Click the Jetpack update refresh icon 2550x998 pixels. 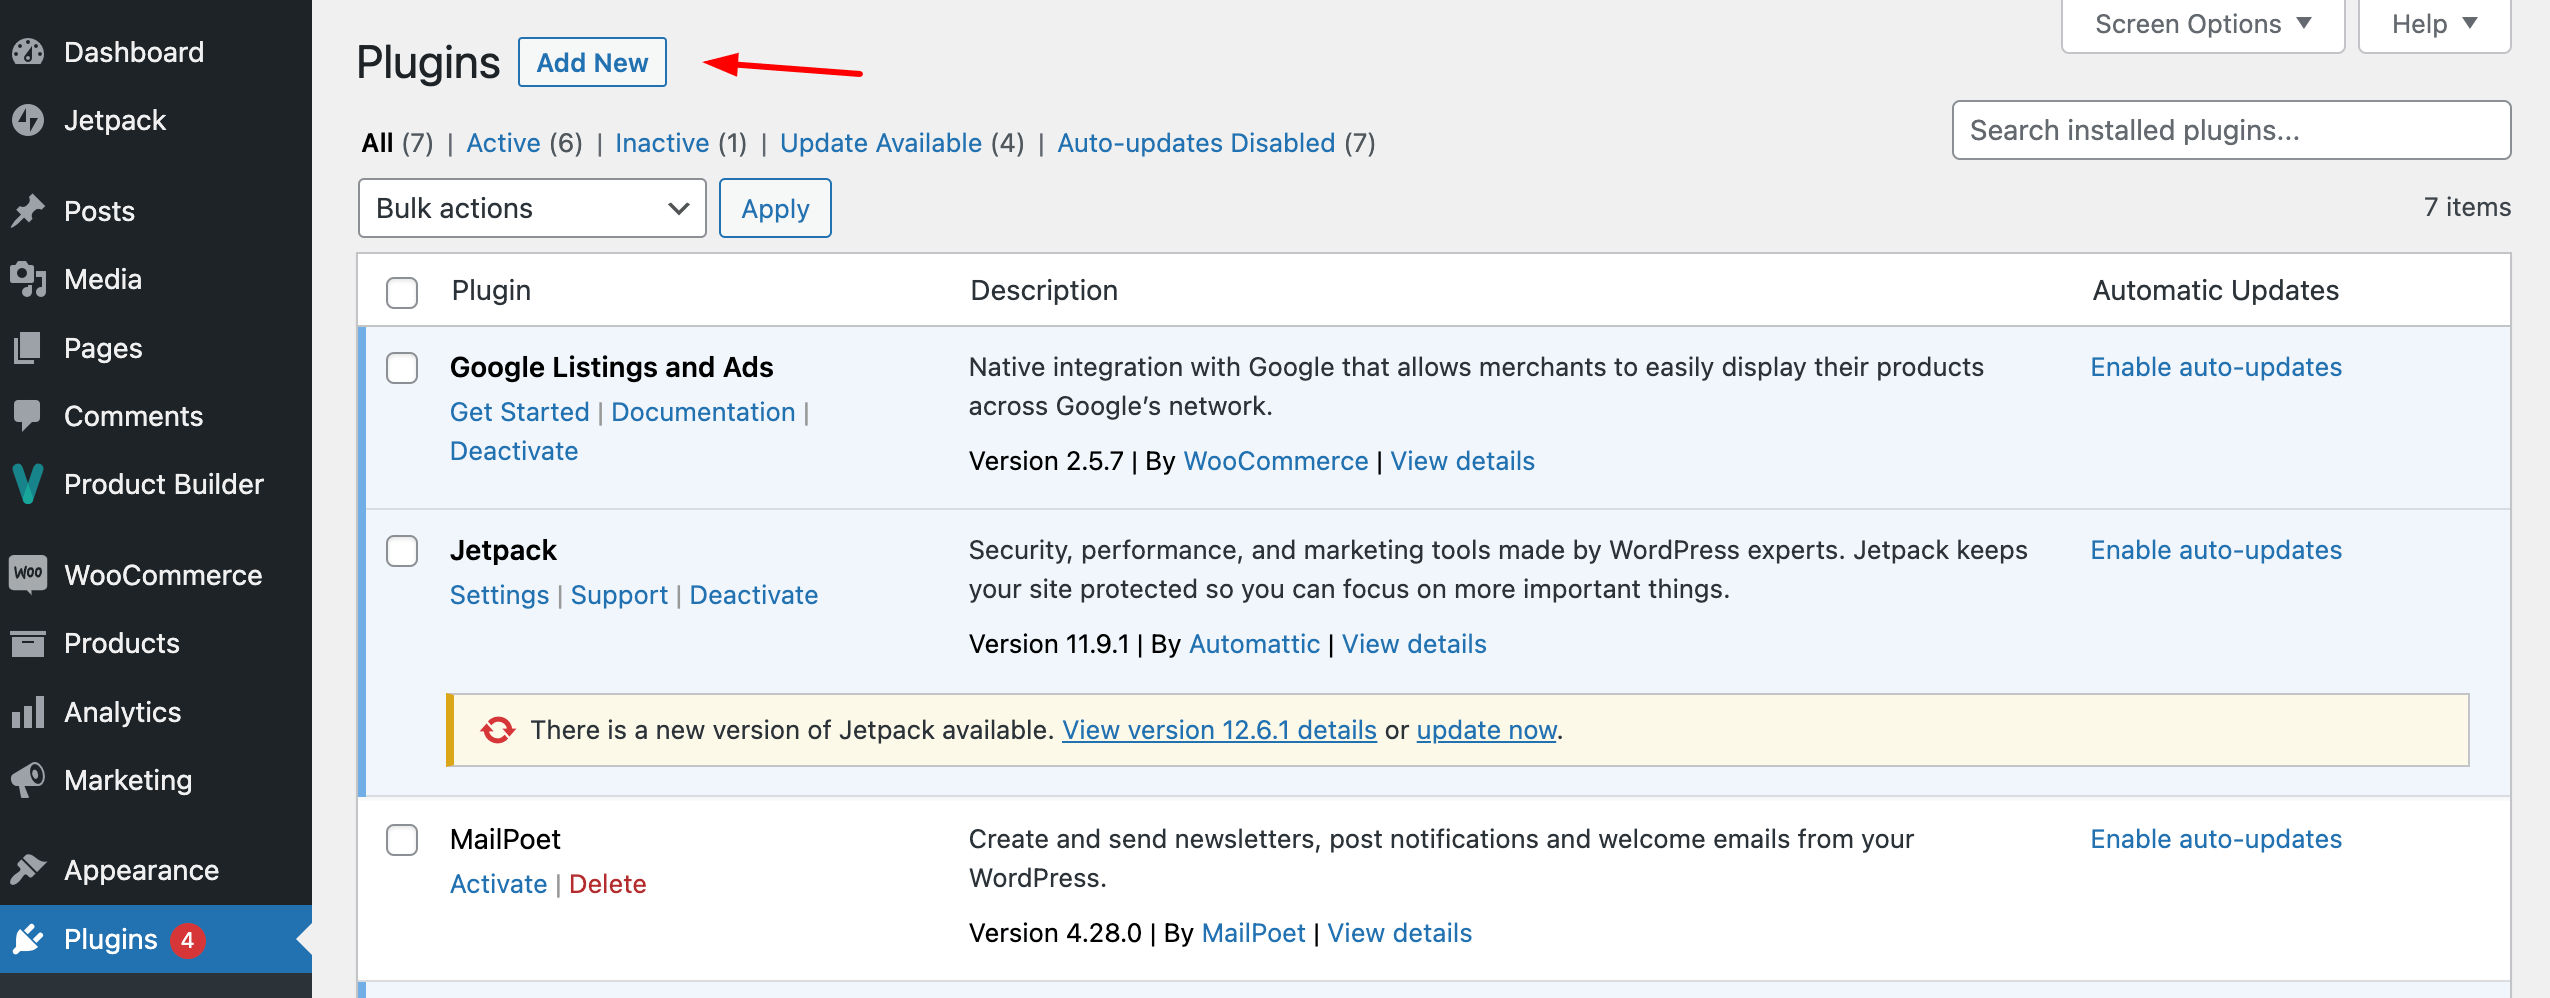tap(497, 730)
